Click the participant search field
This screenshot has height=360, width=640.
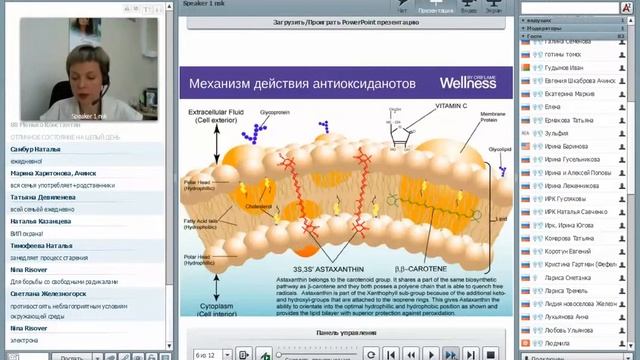pos(570,8)
